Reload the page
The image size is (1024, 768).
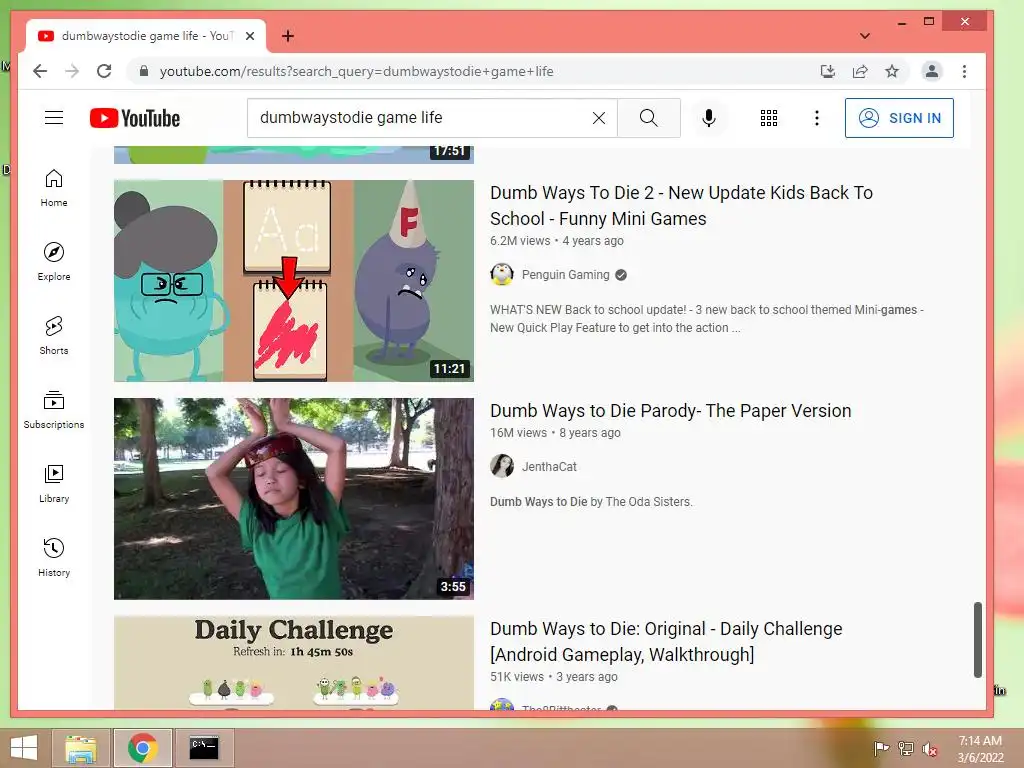click(x=104, y=71)
